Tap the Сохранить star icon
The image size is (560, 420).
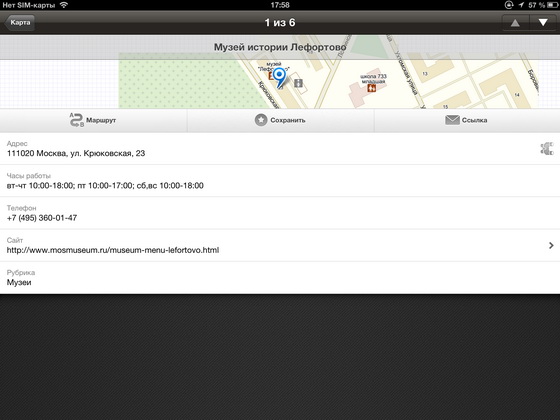pyautogui.click(x=261, y=120)
